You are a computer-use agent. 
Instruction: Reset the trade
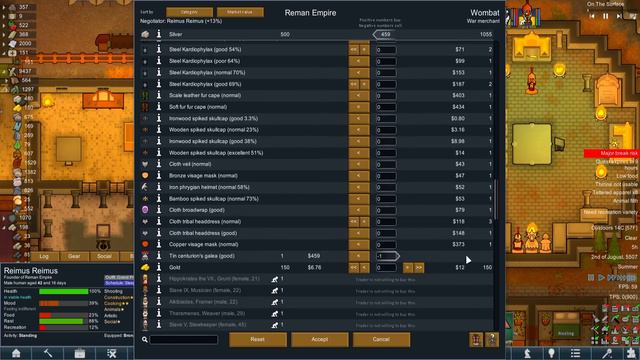point(258,339)
